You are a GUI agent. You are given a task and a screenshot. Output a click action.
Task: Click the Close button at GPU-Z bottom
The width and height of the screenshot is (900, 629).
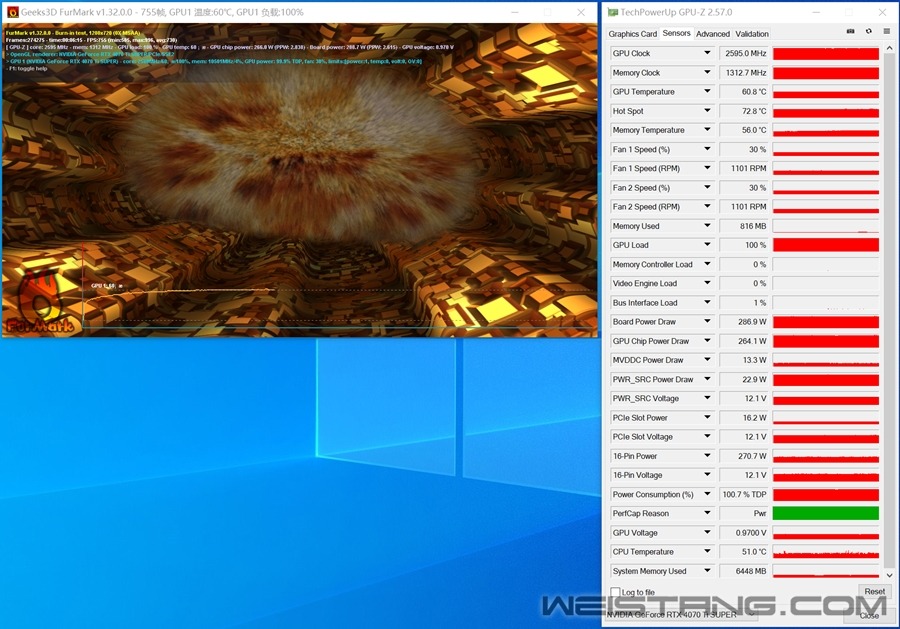(868, 615)
